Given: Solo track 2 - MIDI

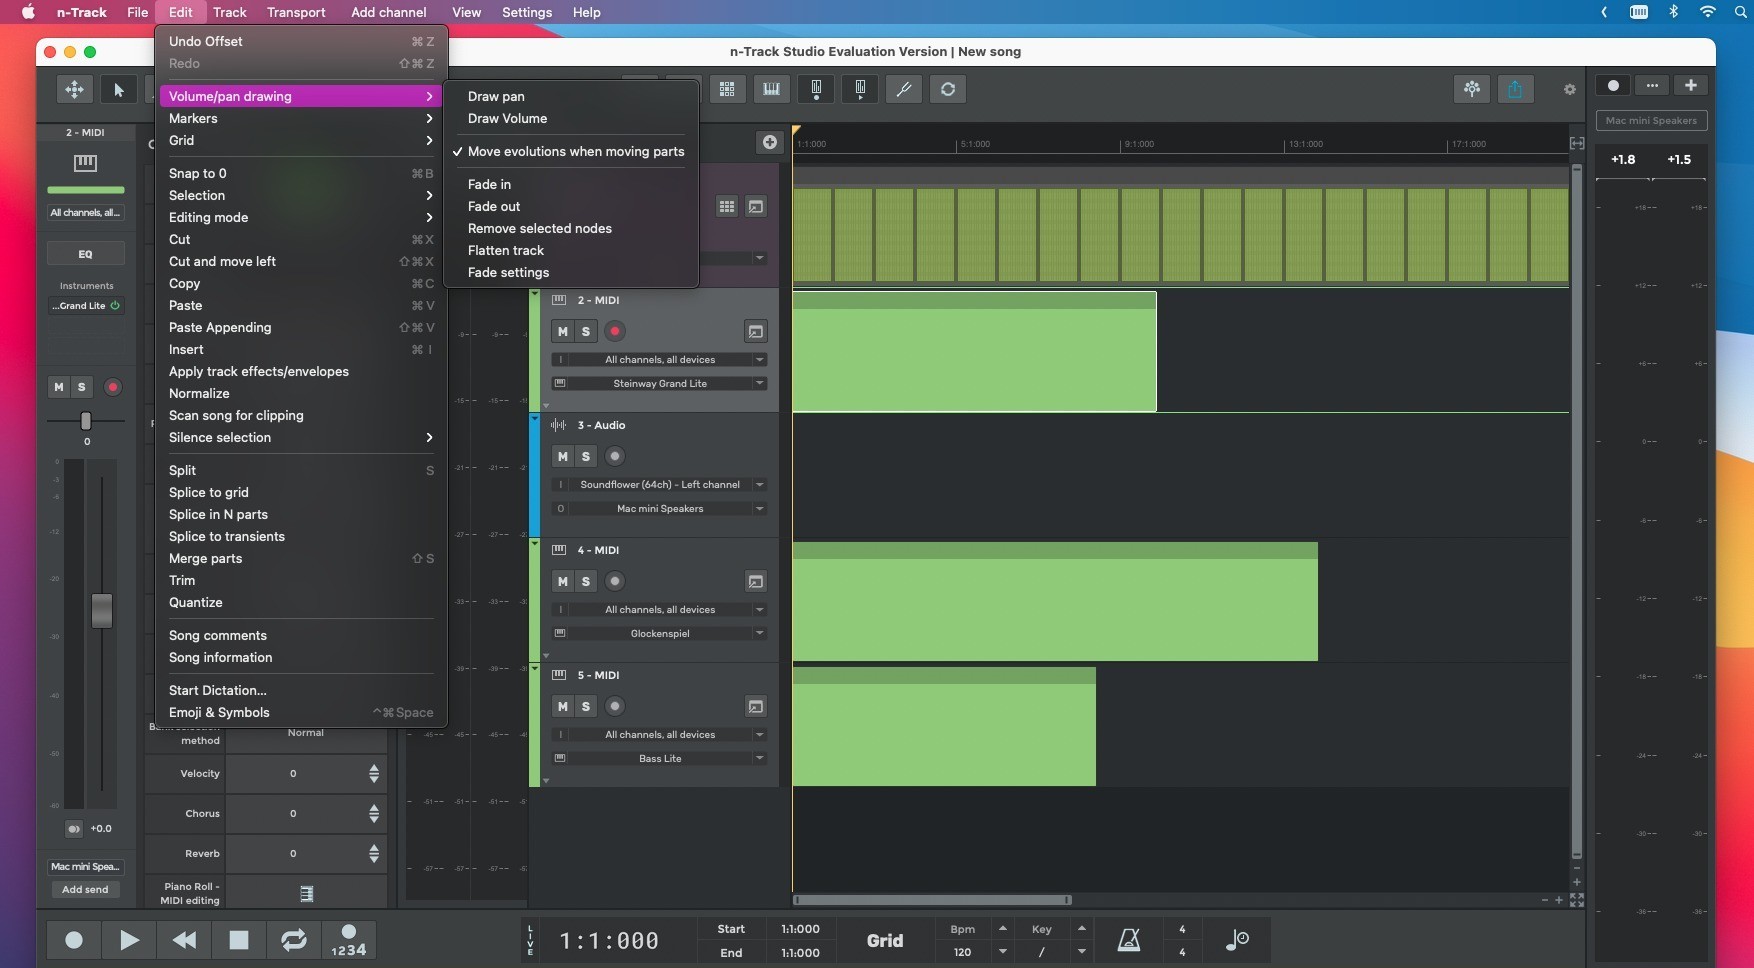Looking at the screenshot, I should (586, 331).
